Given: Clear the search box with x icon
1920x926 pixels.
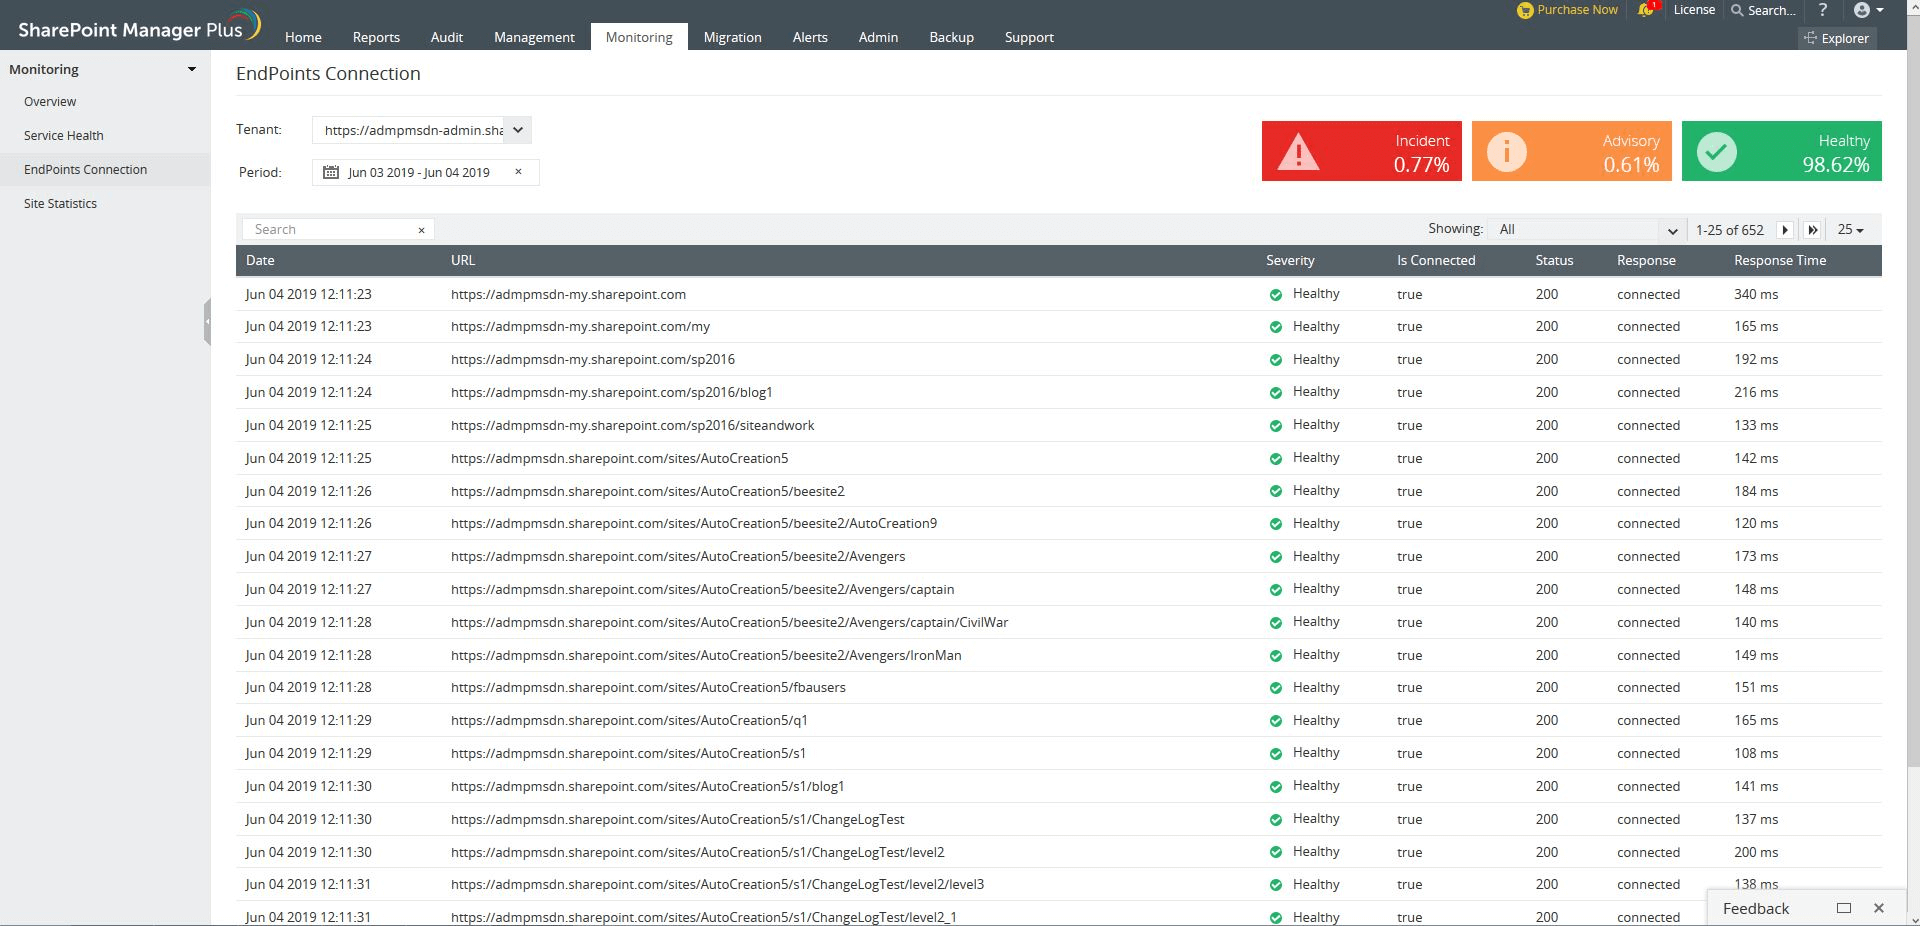Looking at the screenshot, I should (421, 230).
